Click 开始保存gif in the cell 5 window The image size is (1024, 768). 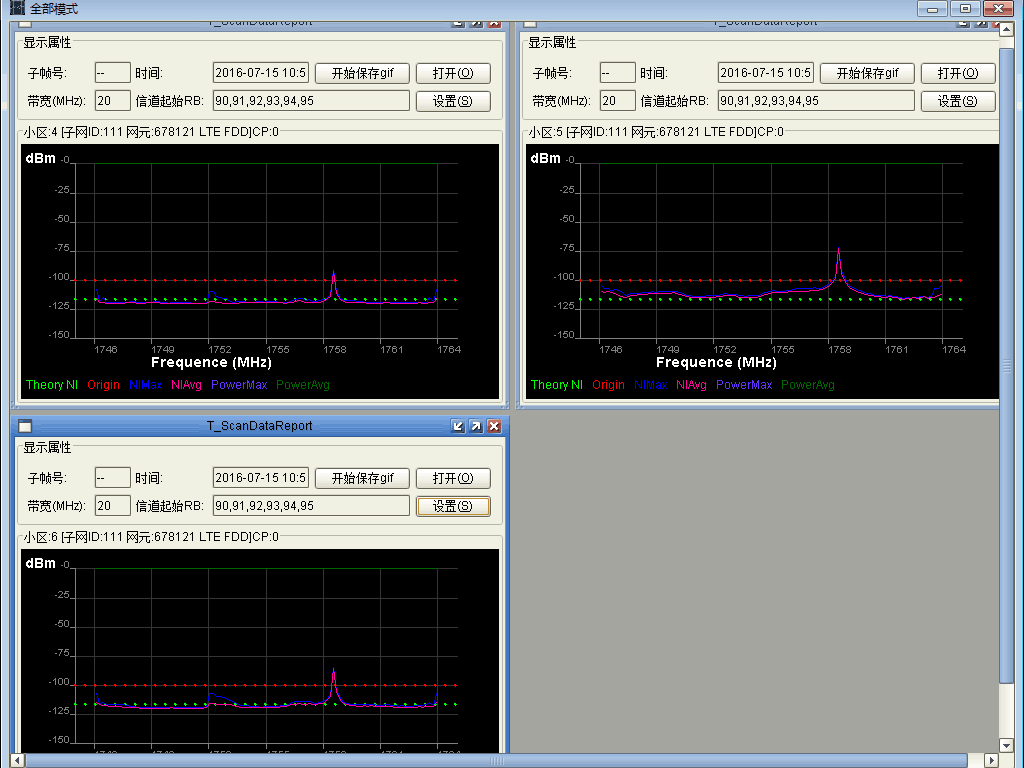[x=867, y=73]
